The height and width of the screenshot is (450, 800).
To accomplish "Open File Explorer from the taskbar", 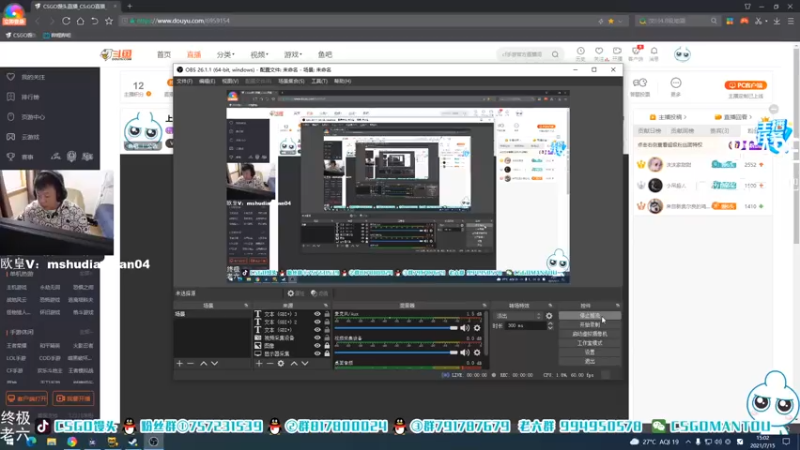I will click(52, 442).
